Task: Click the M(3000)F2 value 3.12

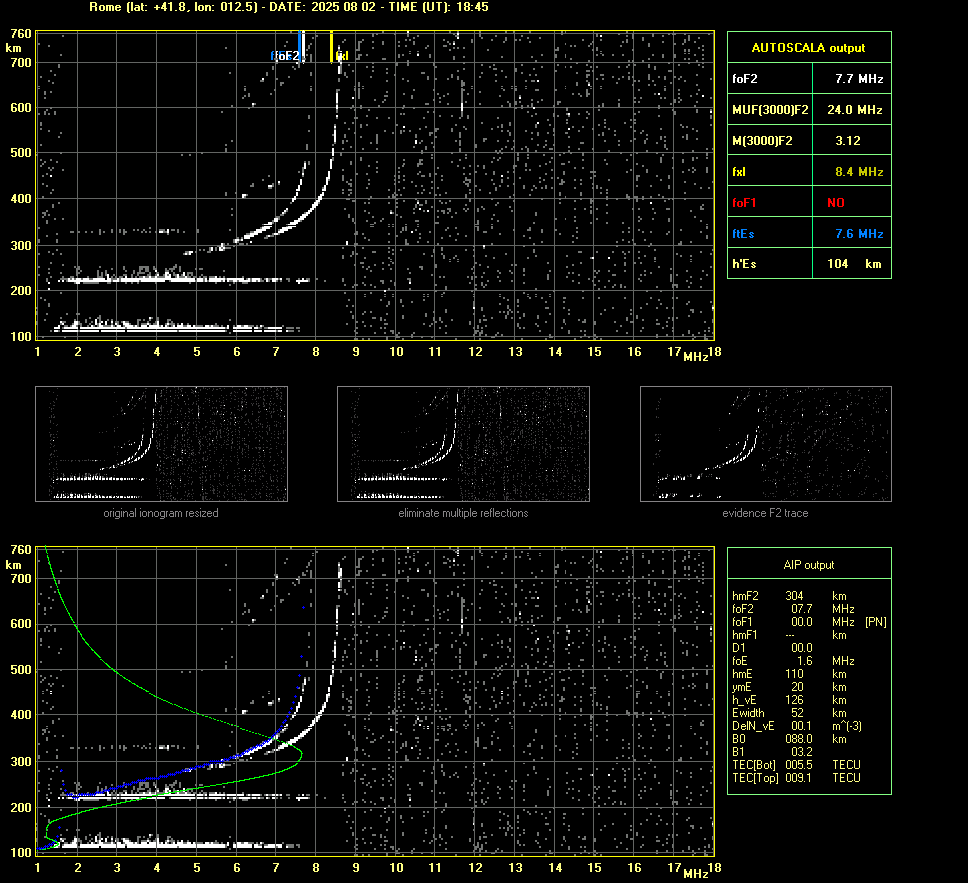Action: 848,141
